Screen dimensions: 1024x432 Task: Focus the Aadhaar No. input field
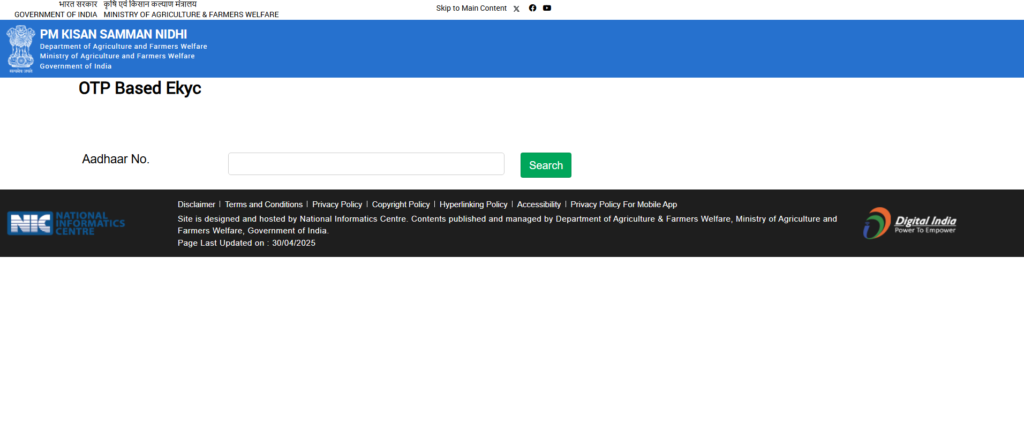366,164
